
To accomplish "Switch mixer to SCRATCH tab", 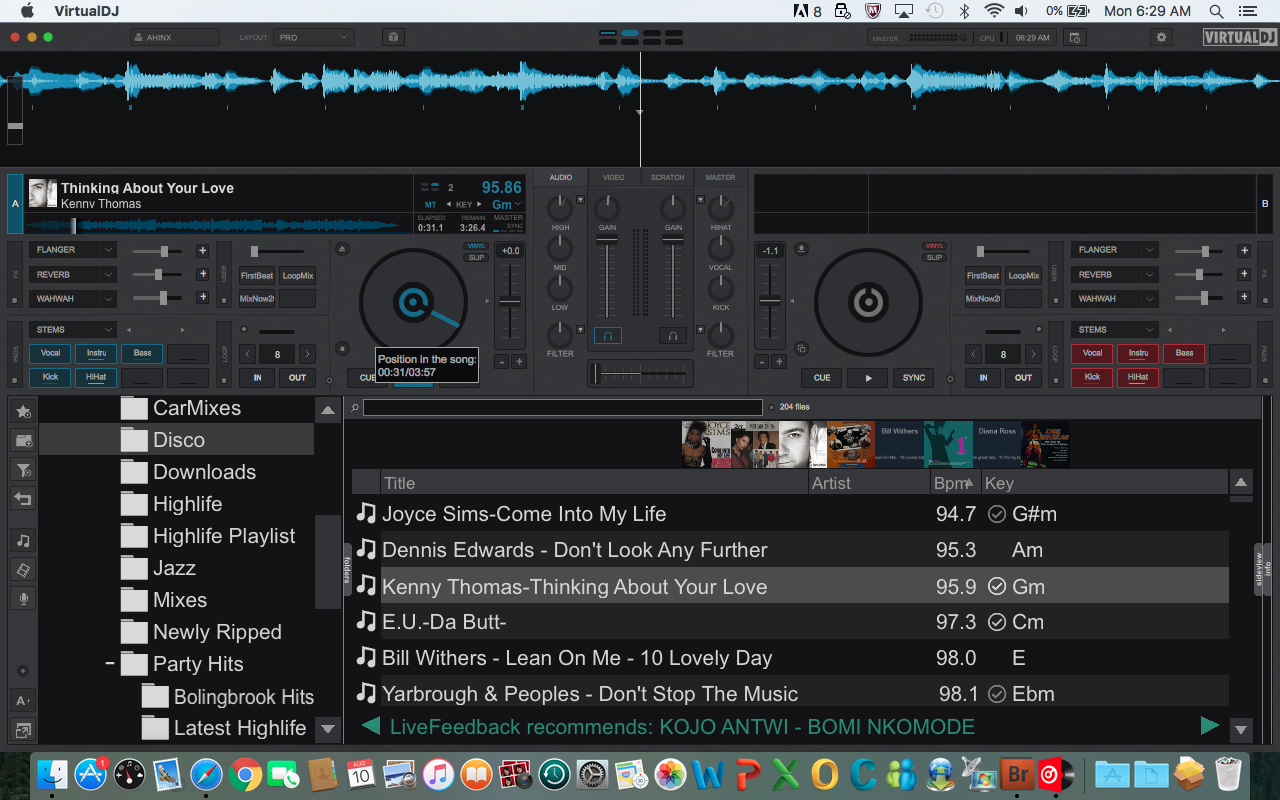I will pyautogui.click(x=667, y=177).
